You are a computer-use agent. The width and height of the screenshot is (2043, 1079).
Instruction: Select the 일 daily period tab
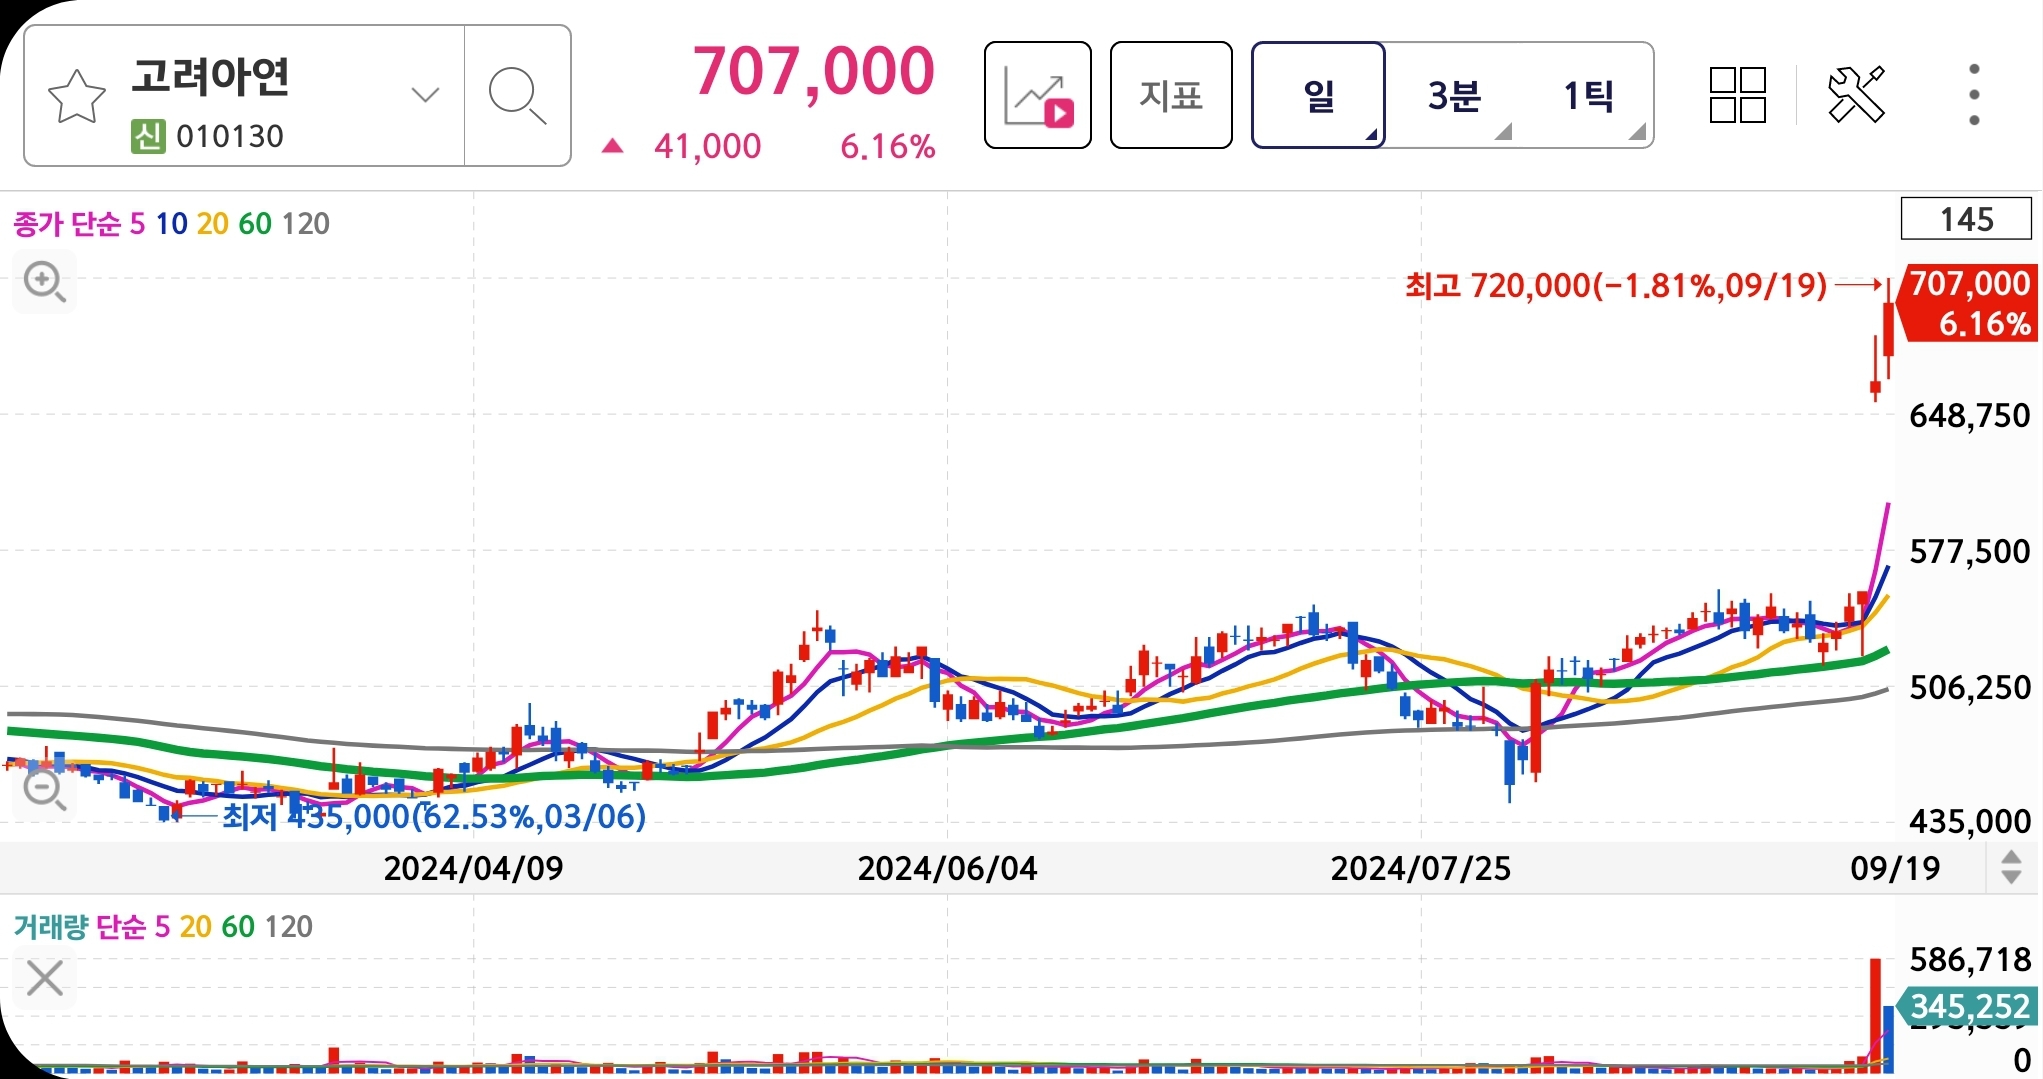1318,95
